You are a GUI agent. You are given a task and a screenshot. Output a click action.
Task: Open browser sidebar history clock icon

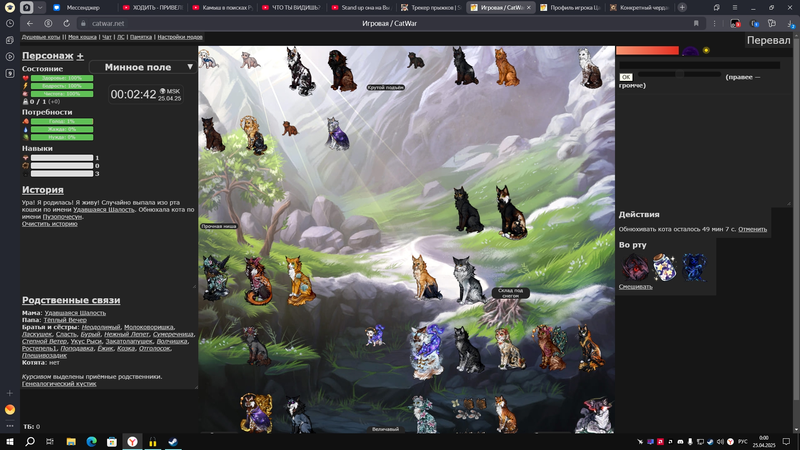coord(10,23)
